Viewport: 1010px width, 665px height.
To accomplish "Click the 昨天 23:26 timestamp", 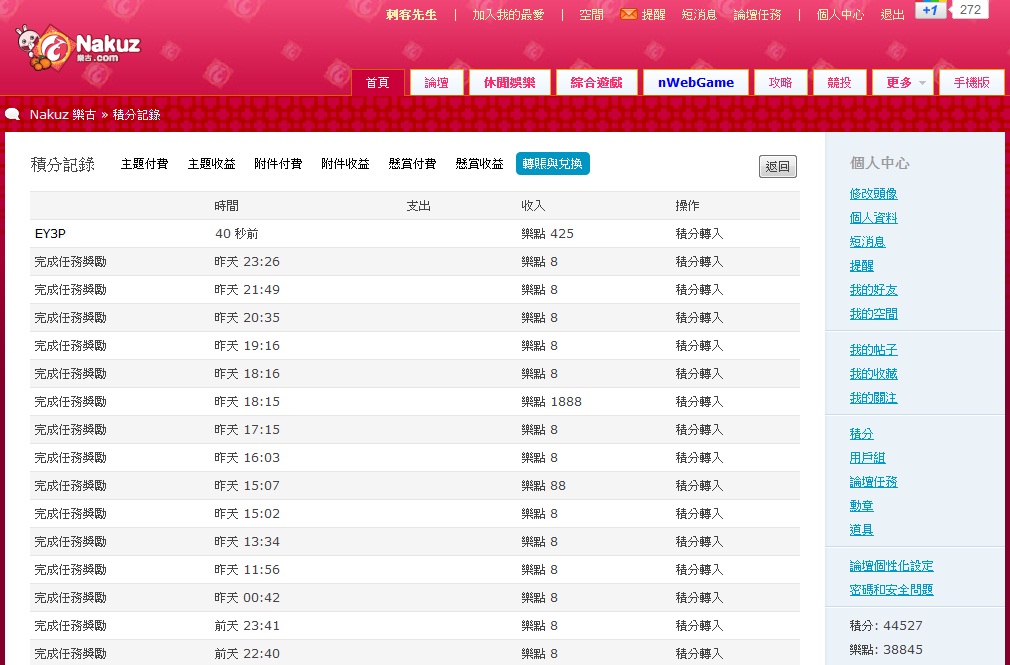I will click(x=247, y=262).
